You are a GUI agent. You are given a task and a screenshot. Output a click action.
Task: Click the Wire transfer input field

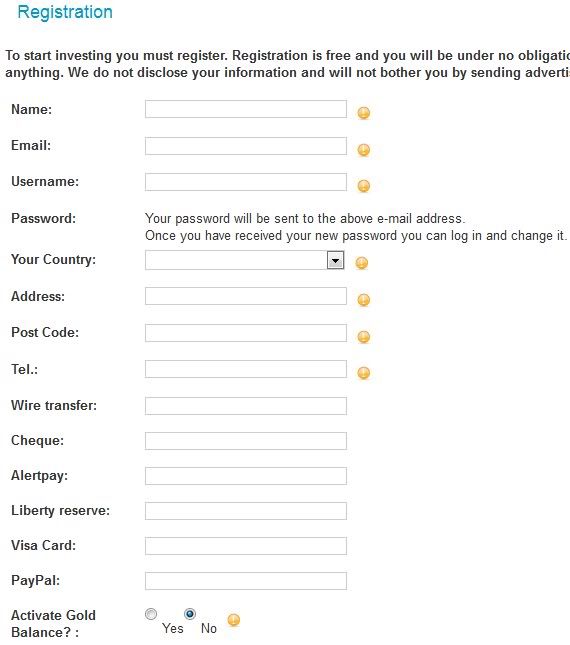click(x=246, y=406)
